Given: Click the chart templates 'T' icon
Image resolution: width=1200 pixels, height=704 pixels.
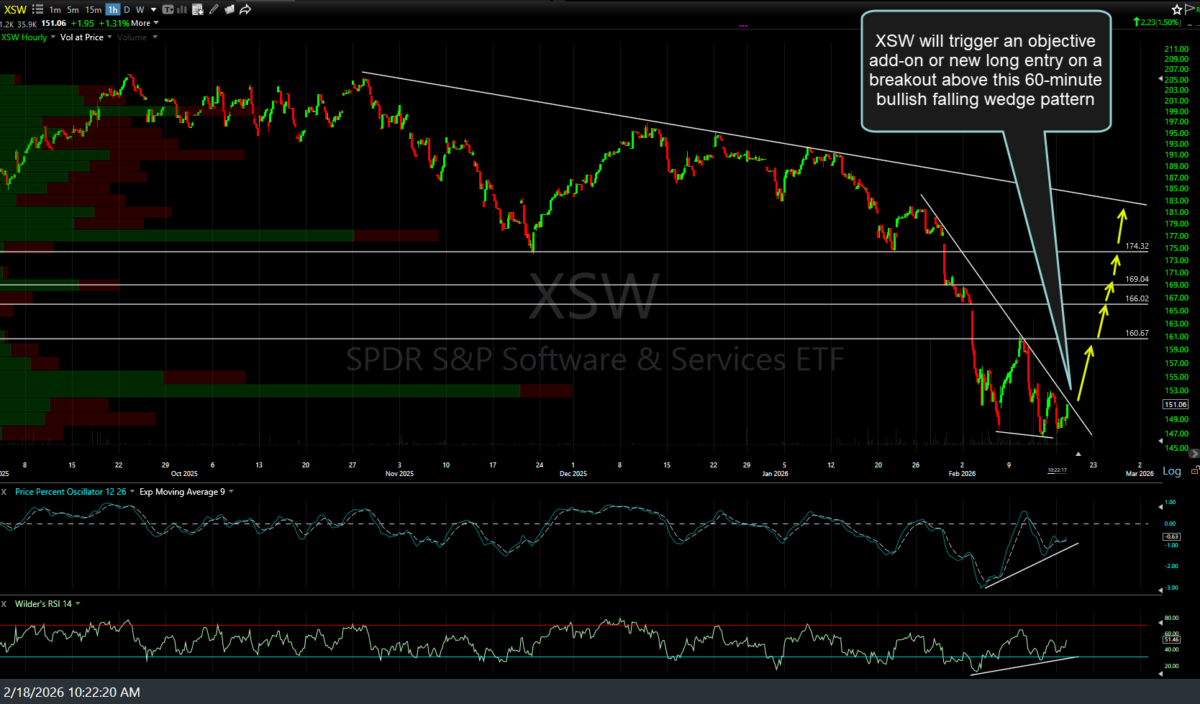Looking at the screenshot, I should 168,9.
